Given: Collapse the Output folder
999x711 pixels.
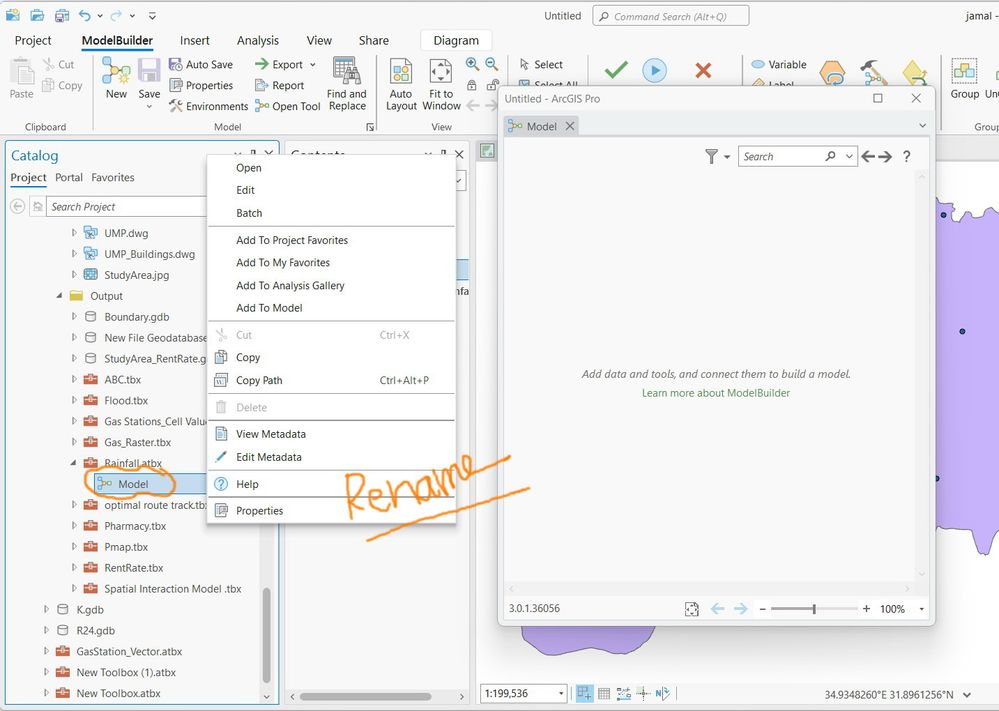Looking at the screenshot, I should 59,296.
